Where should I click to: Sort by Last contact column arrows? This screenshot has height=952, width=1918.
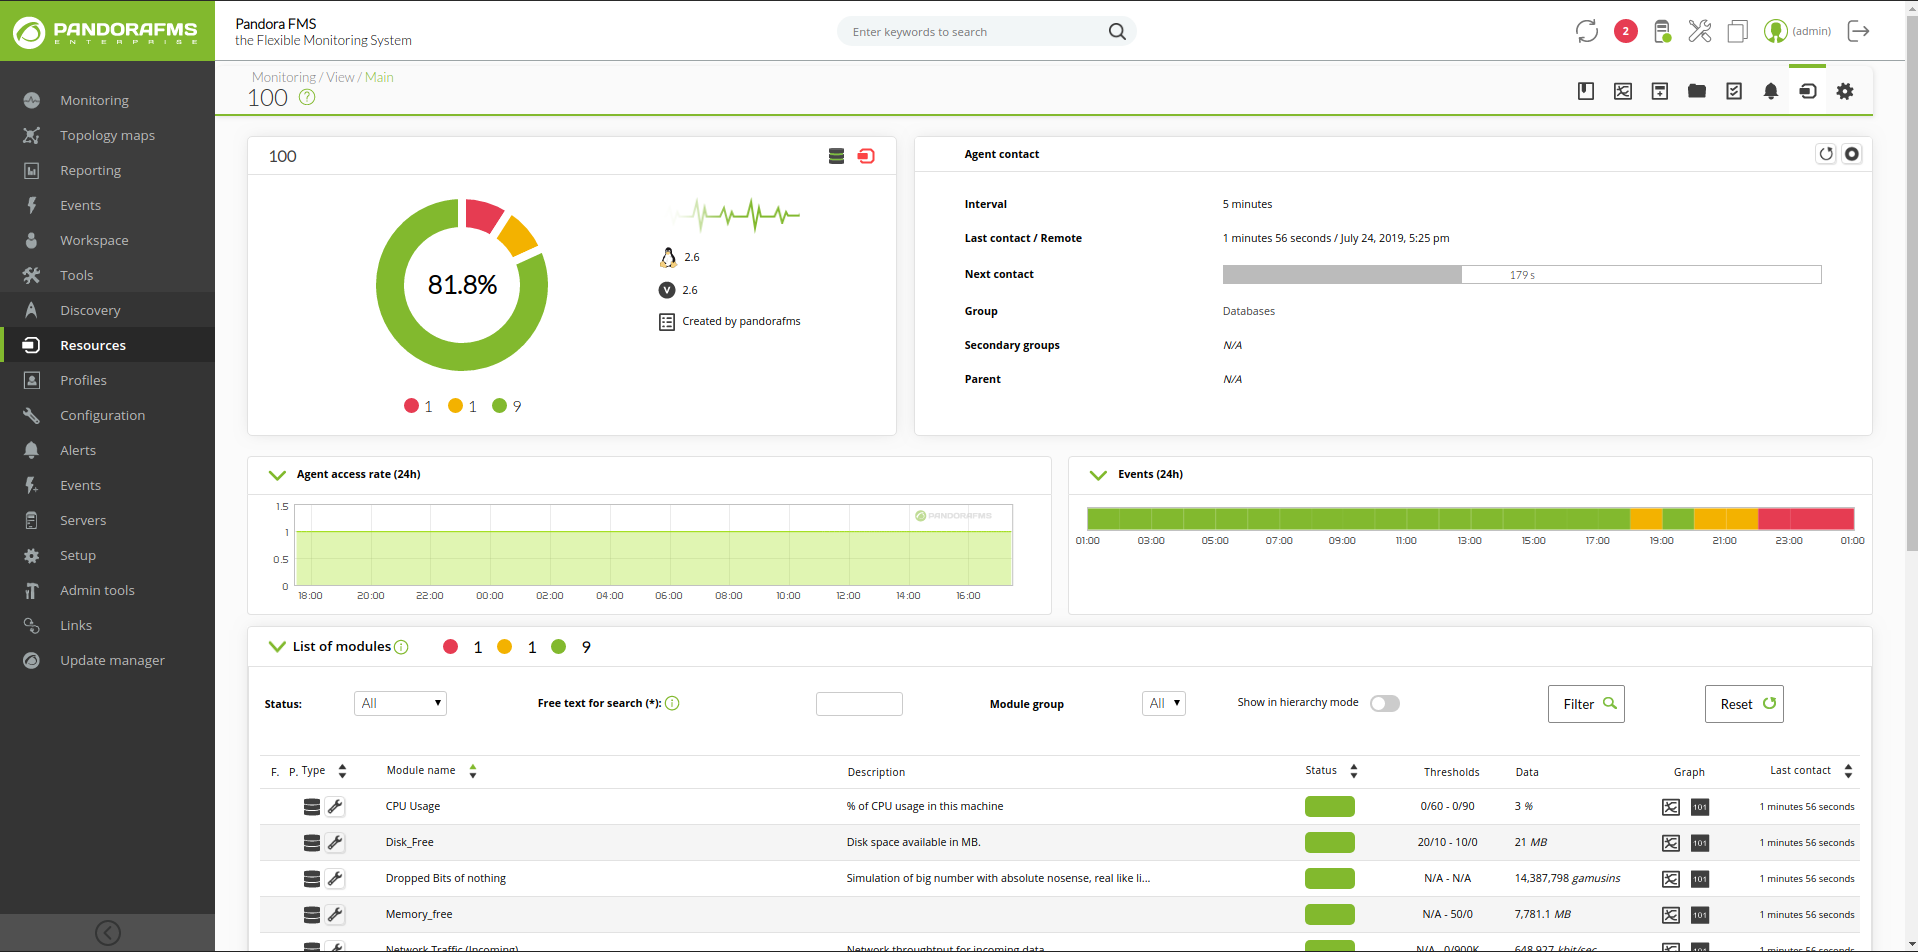(1848, 771)
